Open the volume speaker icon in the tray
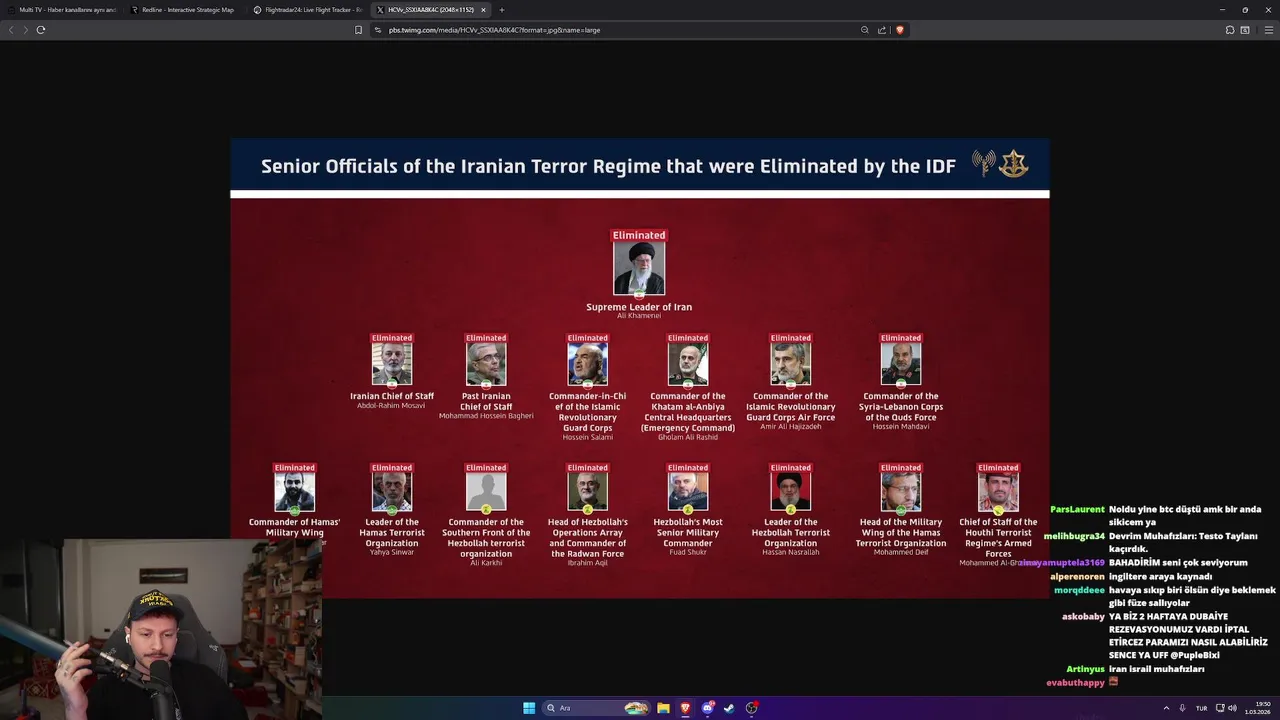 pyautogui.click(x=1233, y=708)
